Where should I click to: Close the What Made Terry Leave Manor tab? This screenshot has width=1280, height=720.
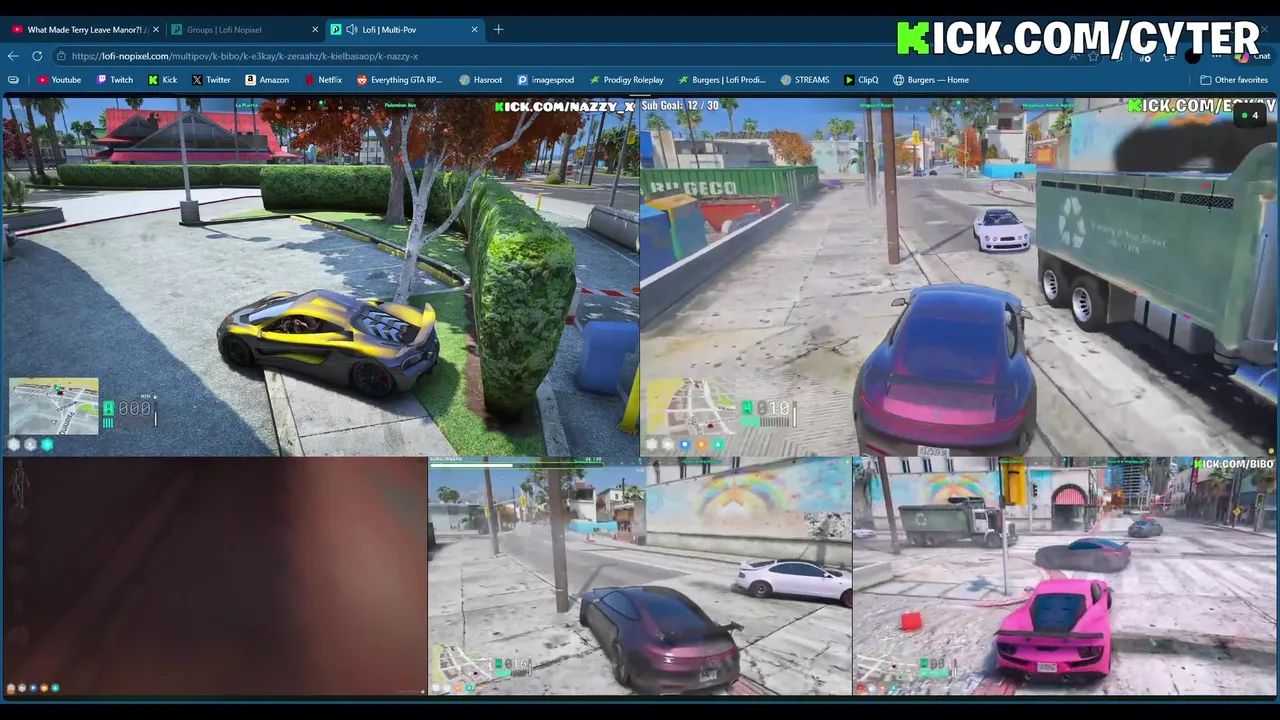click(x=155, y=30)
